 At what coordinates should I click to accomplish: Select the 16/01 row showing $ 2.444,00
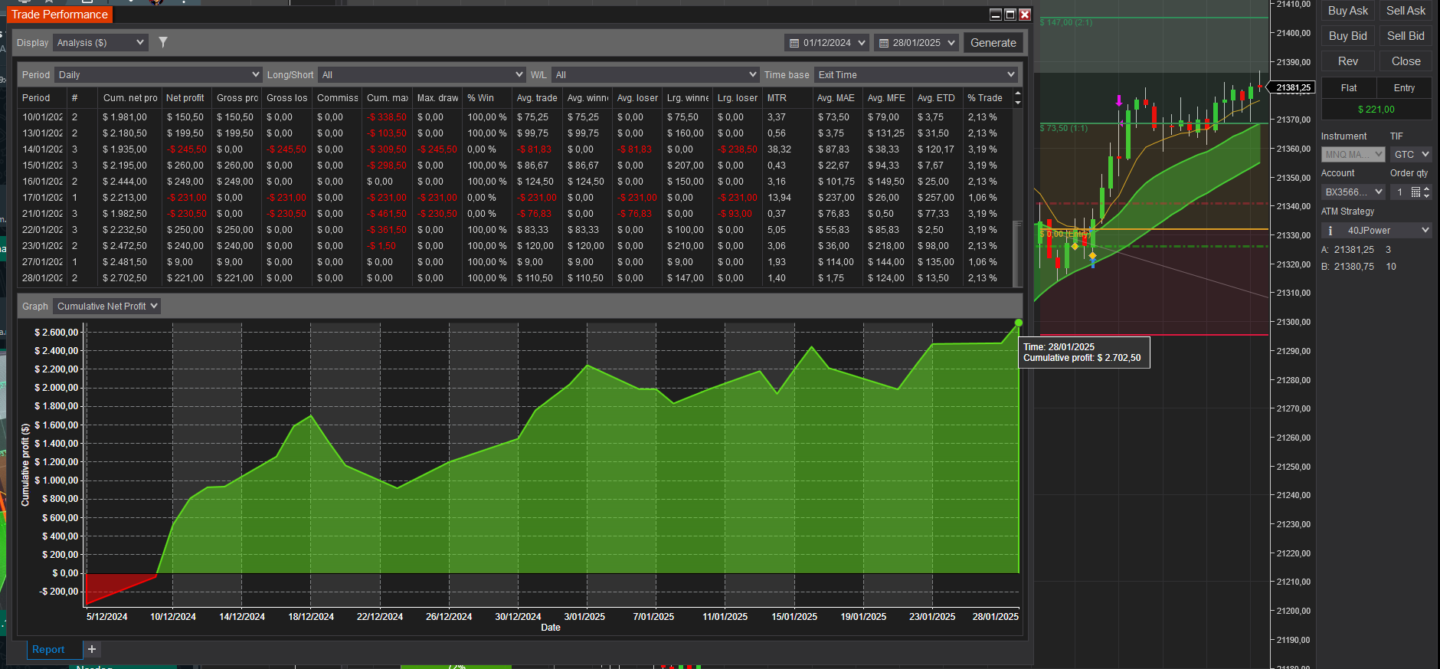[x=516, y=181]
